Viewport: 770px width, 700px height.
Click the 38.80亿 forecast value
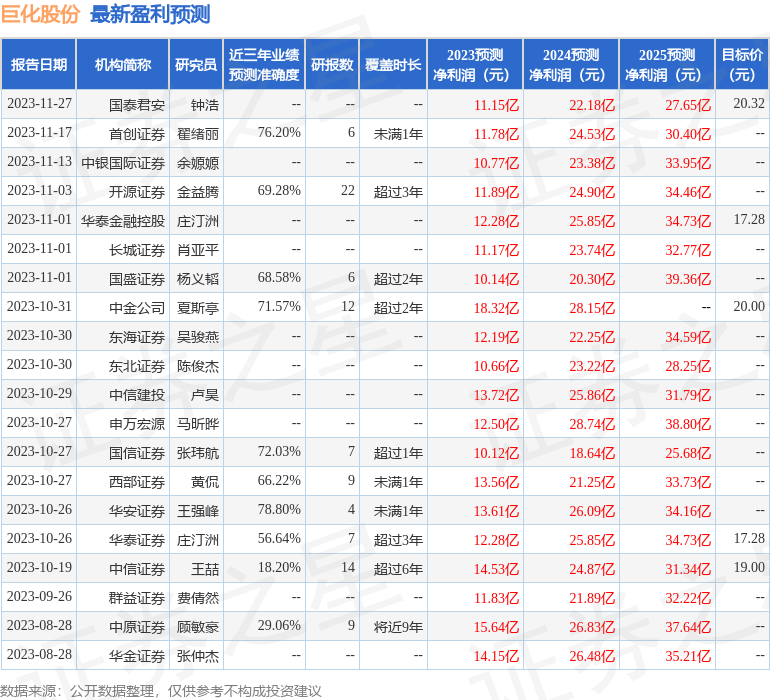(688, 424)
